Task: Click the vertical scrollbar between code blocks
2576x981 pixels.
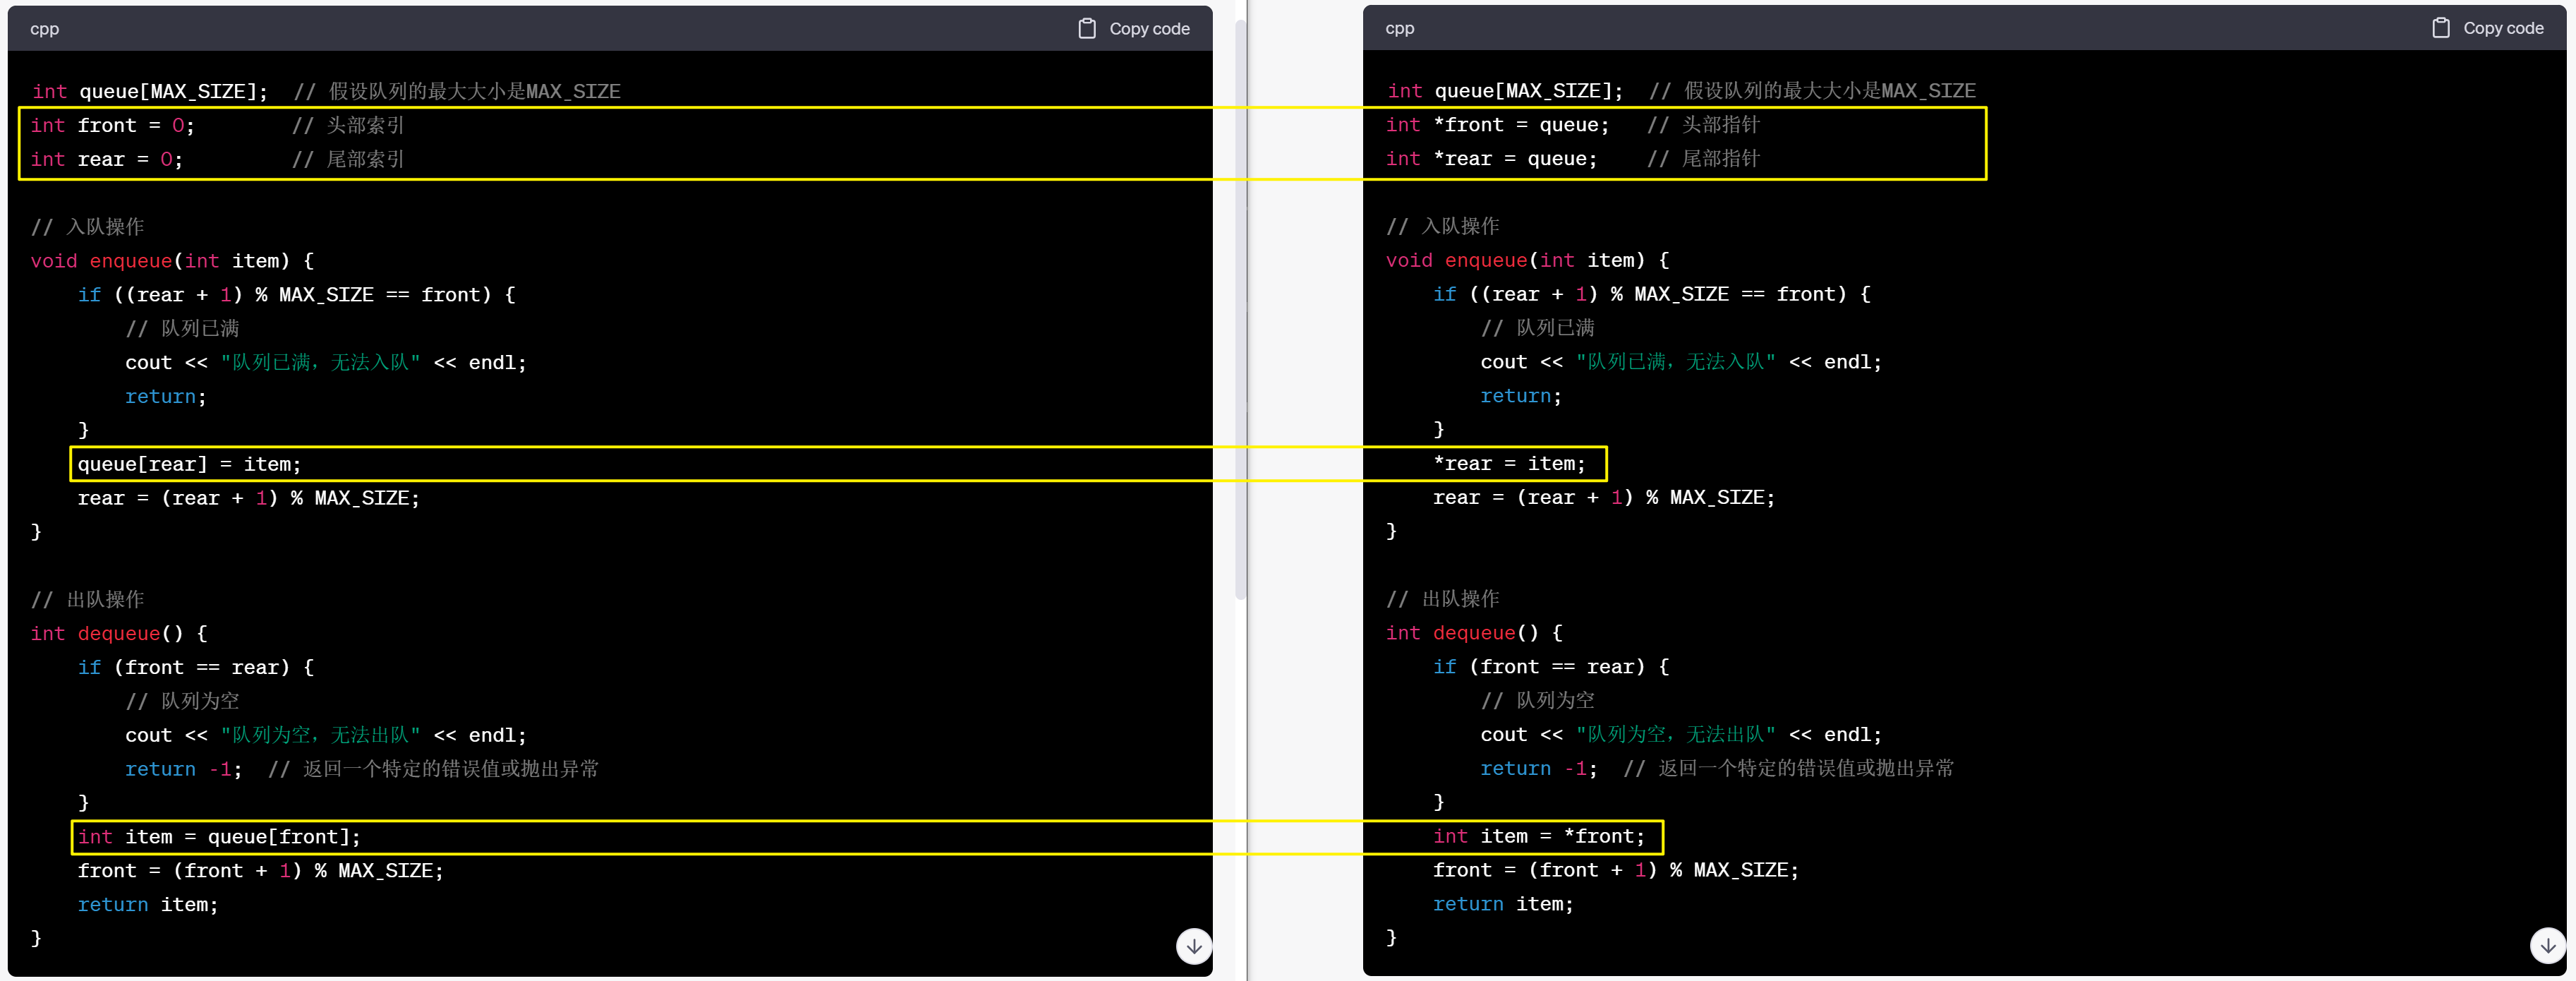Action: click(1241, 310)
